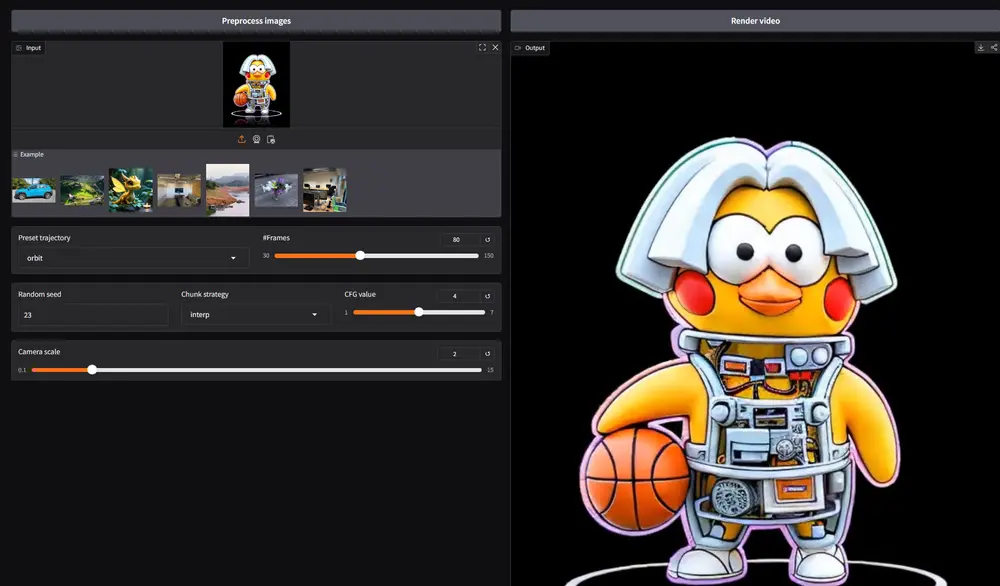The image size is (1000, 586).
Task: Expand input image to fullscreen
Action: tap(482, 47)
